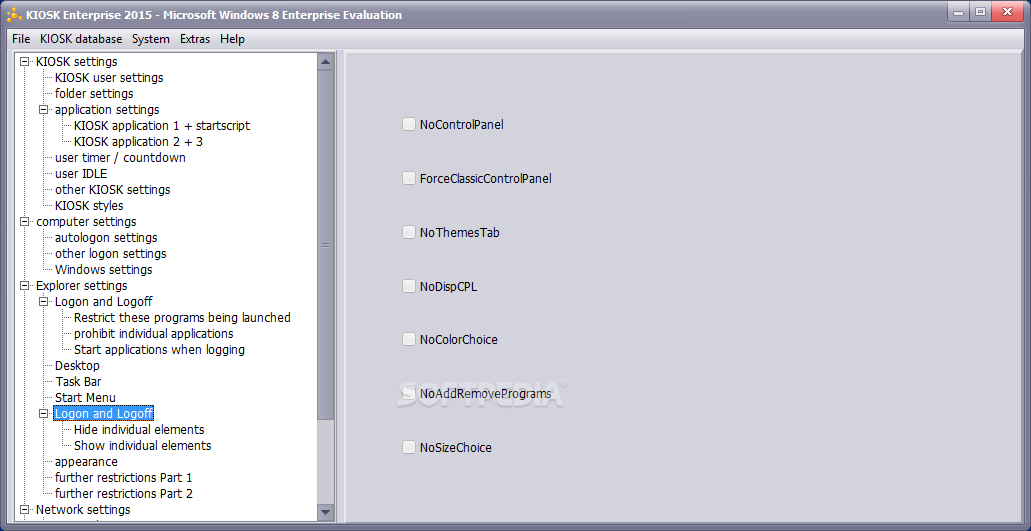
Task: Click the tree scrollbar up arrow
Action: pos(325,62)
